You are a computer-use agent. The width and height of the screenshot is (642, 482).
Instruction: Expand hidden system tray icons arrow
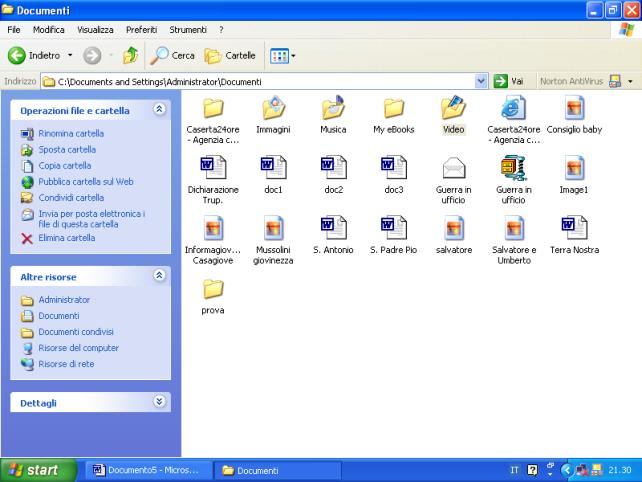click(567, 470)
